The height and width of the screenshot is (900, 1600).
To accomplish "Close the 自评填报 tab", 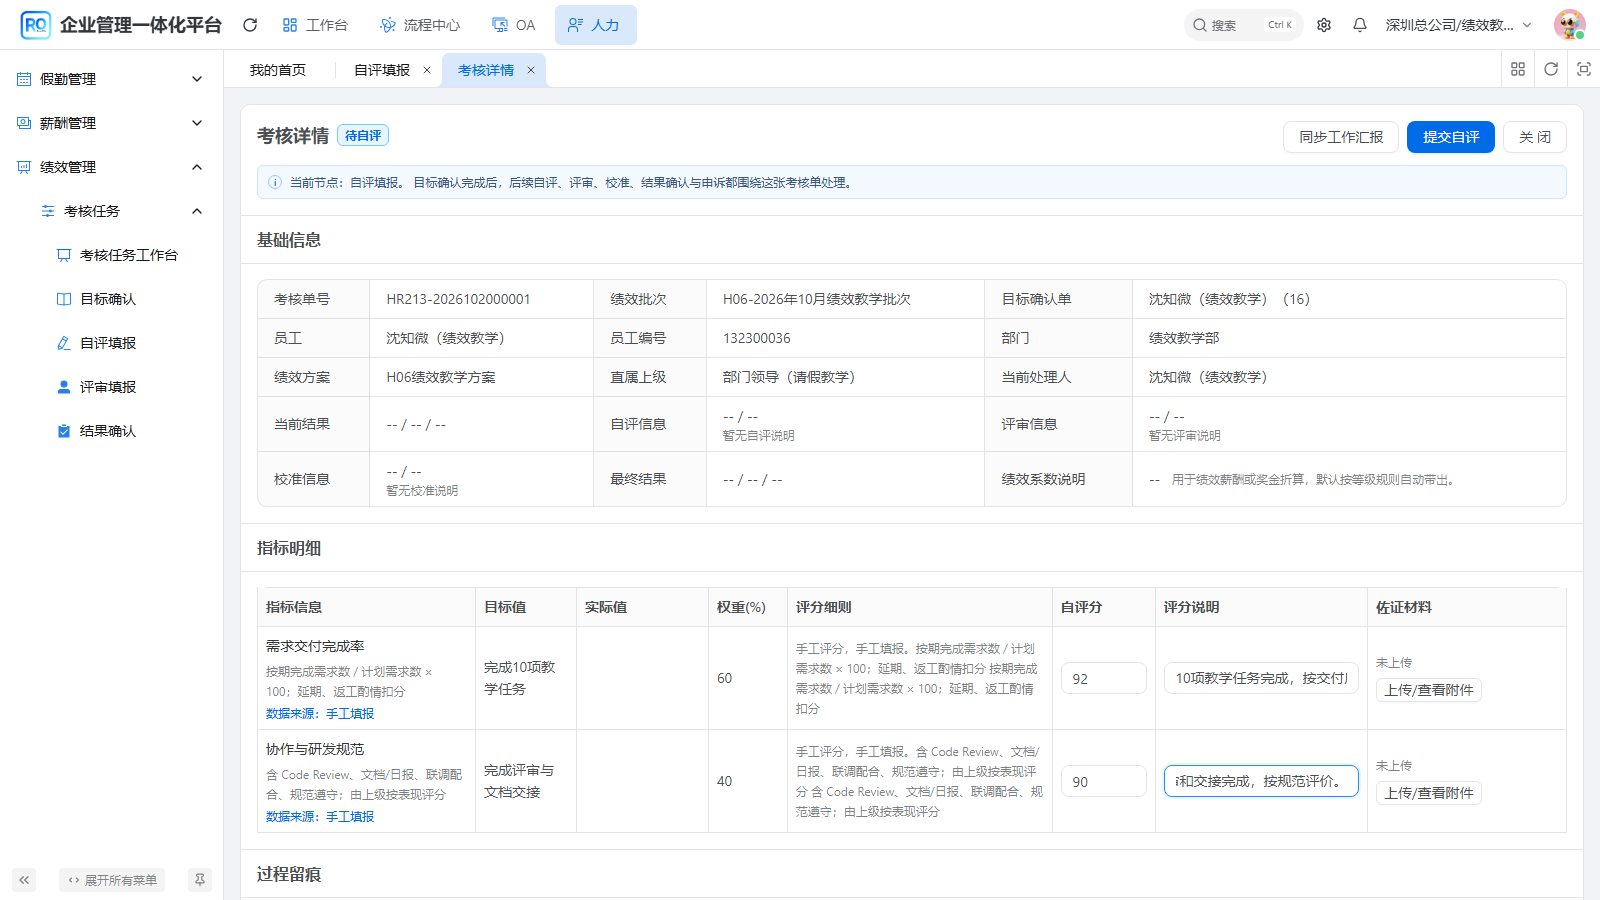I will [427, 70].
